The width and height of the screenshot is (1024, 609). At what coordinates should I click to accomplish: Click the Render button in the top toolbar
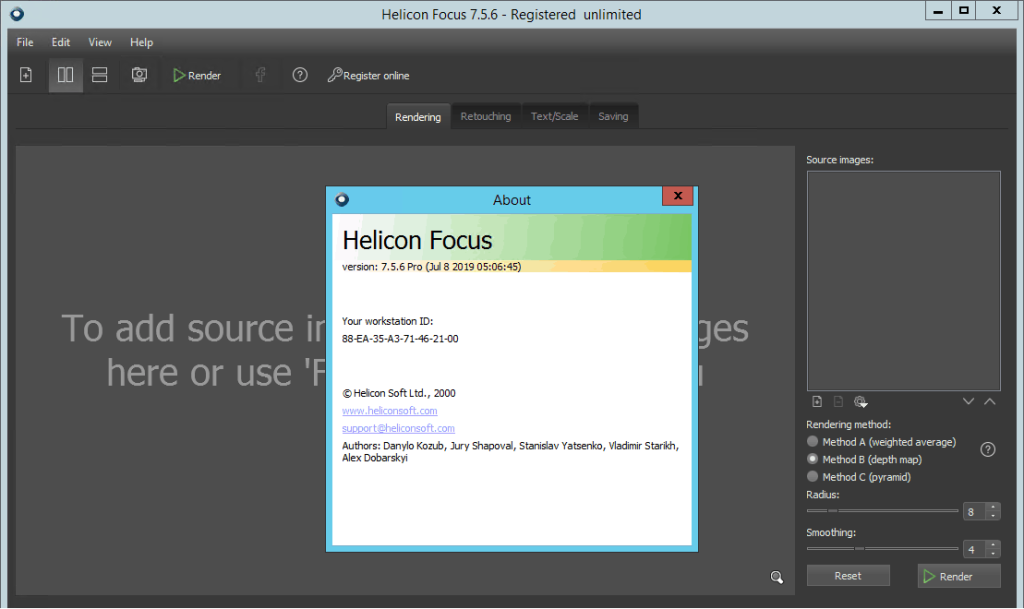[x=197, y=76]
